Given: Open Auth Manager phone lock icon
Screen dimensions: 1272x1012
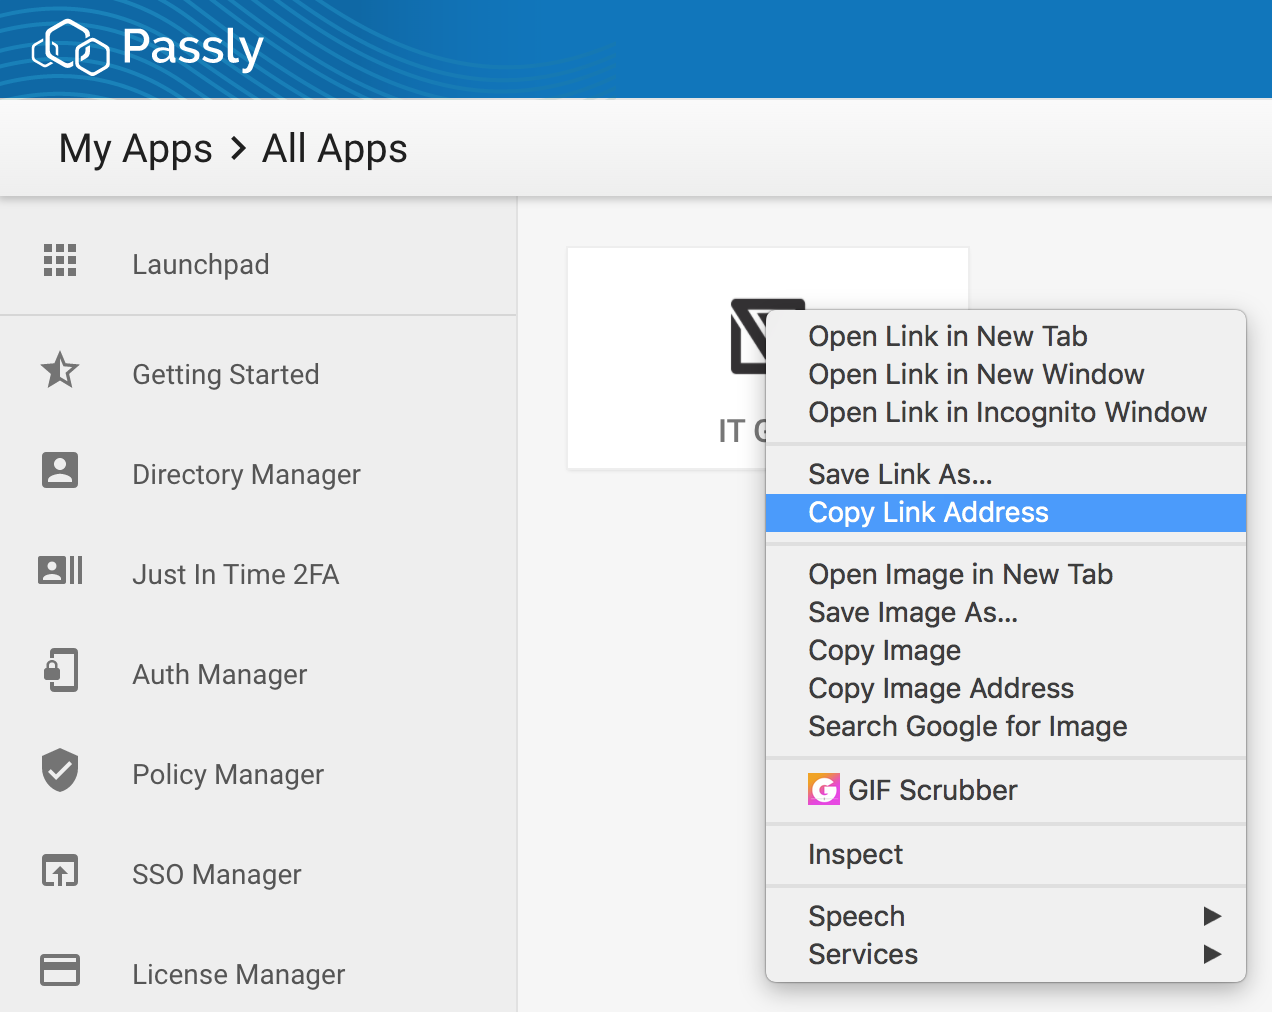Looking at the screenshot, I should [x=60, y=670].
